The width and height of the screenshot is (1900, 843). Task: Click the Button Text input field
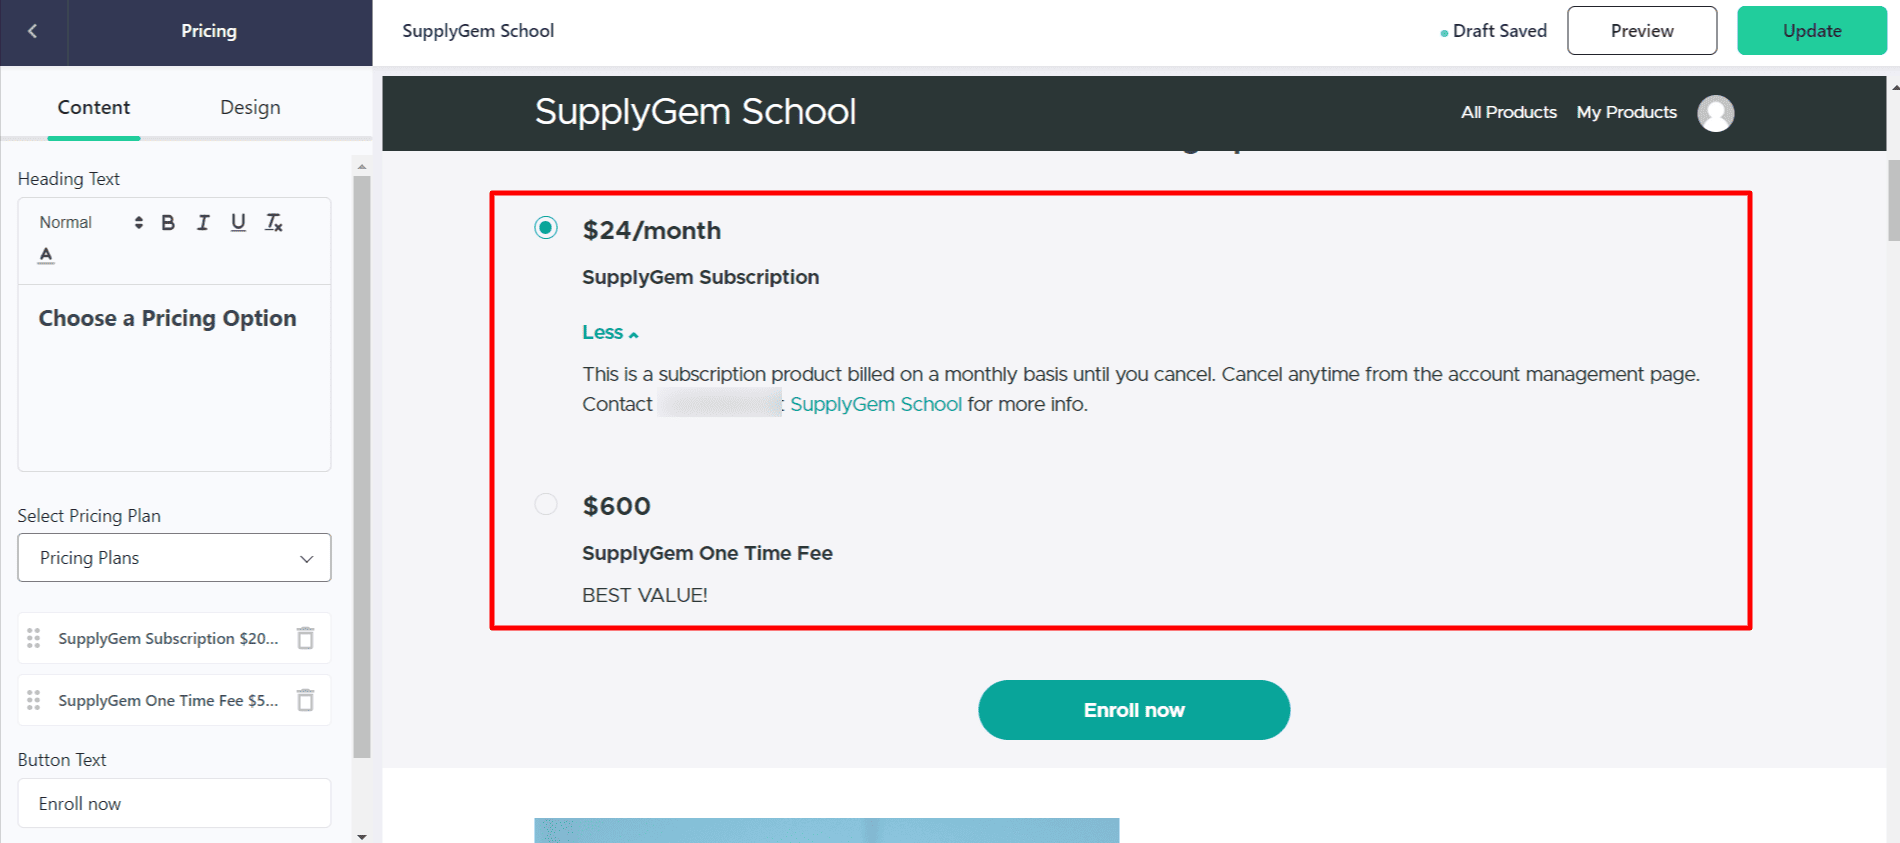174,803
